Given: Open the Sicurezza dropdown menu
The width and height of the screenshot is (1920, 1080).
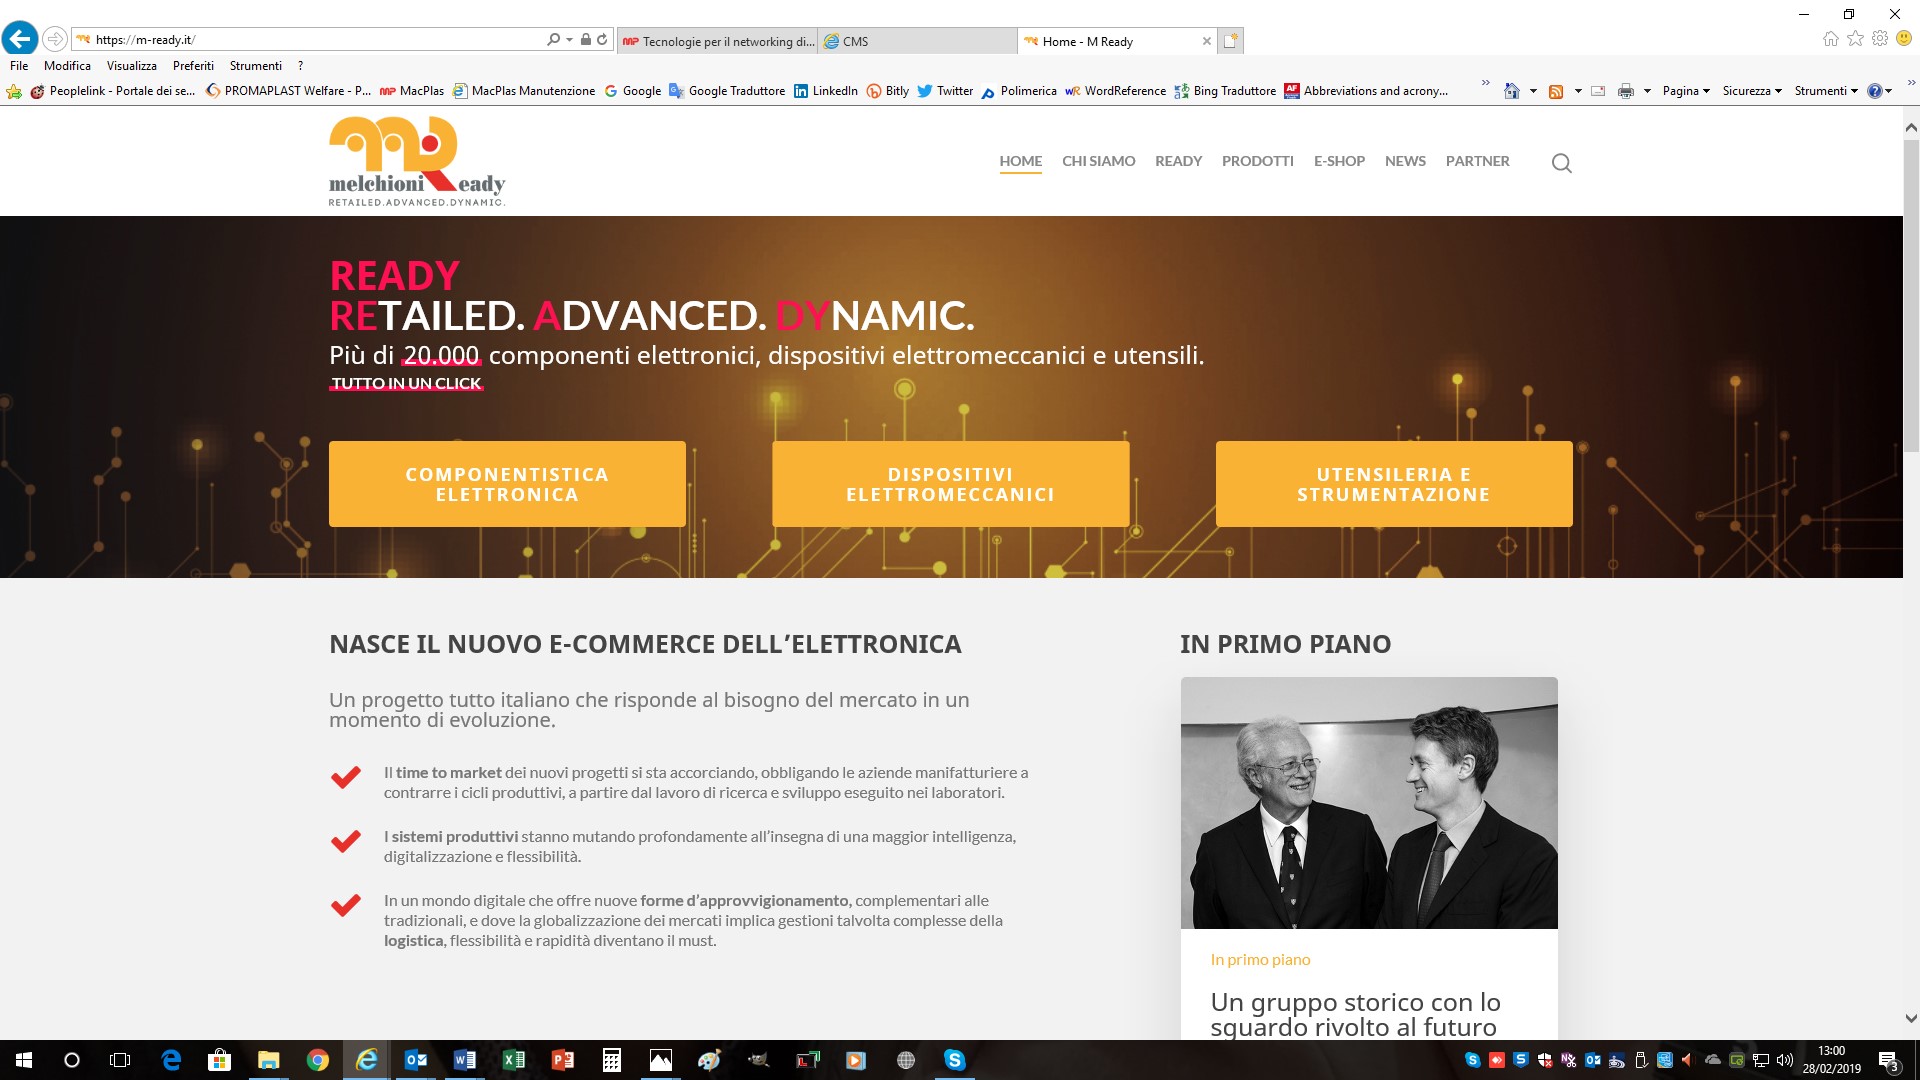Looking at the screenshot, I should click(x=1752, y=91).
